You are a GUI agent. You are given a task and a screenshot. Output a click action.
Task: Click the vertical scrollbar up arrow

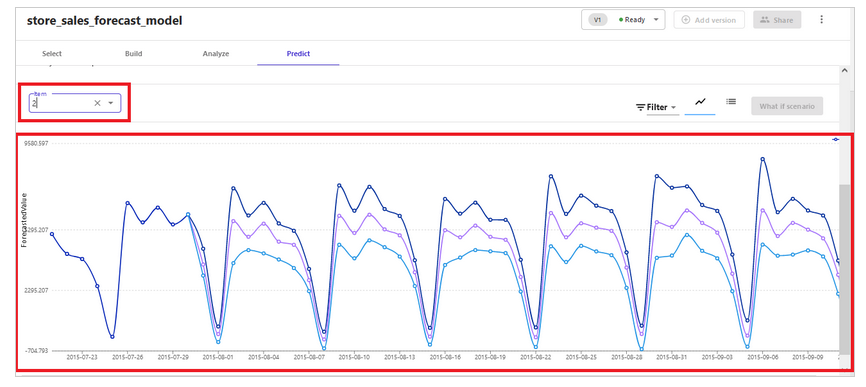(x=844, y=71)
